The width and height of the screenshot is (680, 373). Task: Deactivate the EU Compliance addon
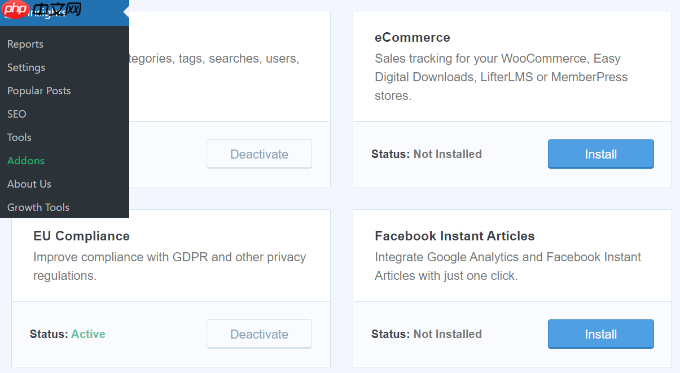pyautogui.click(x=259, y=334)
